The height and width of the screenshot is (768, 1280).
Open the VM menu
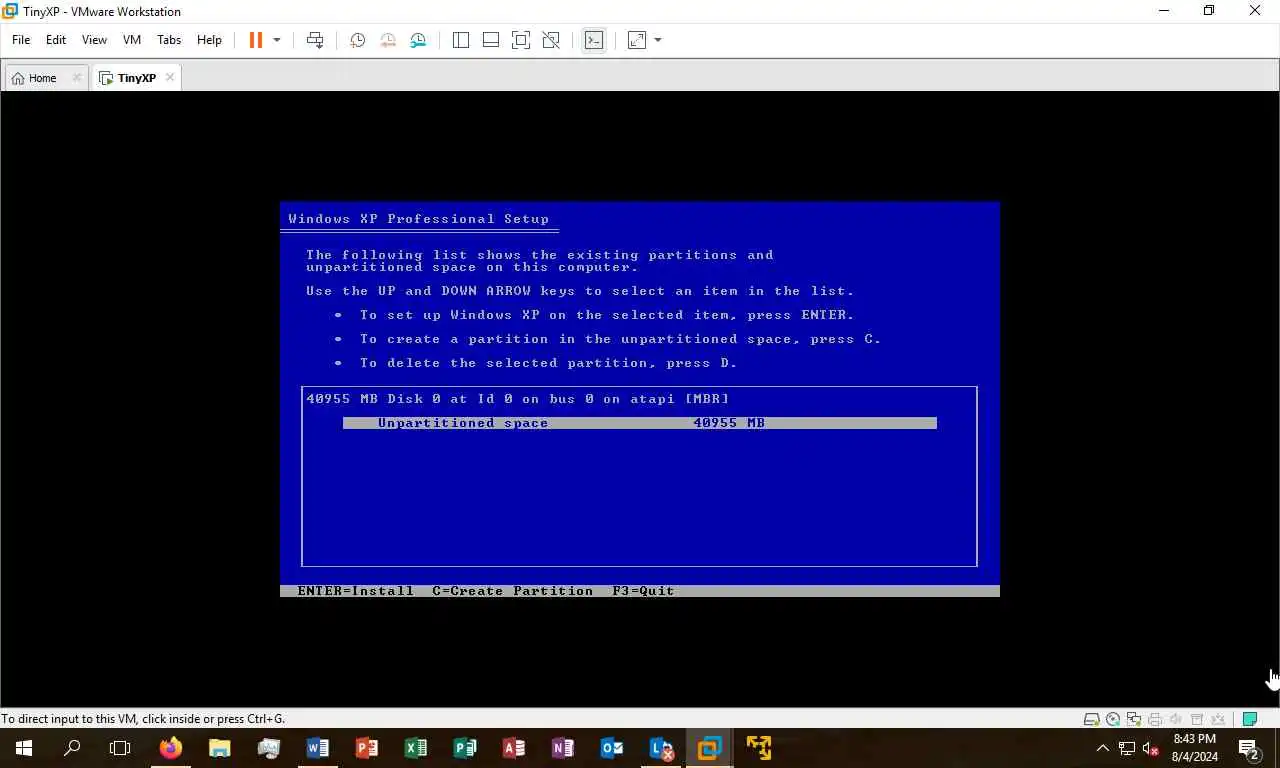click(x=132, y=40)
